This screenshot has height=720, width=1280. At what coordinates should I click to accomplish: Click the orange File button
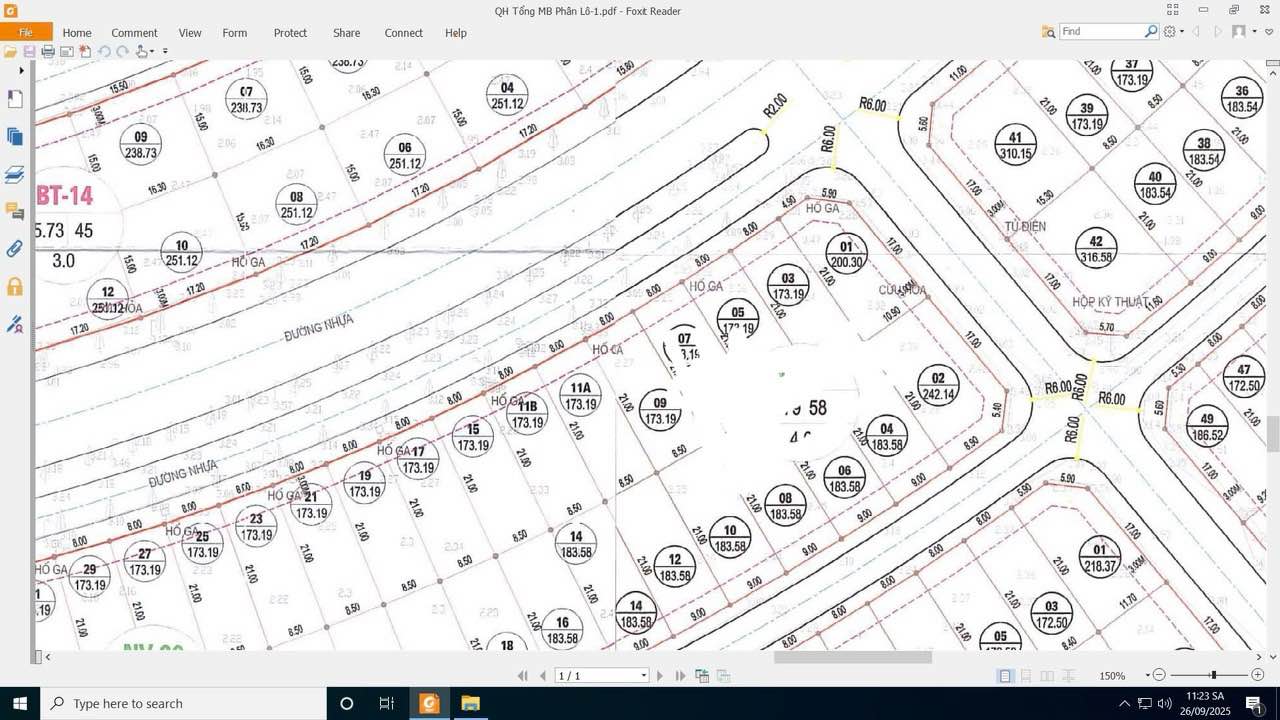[27, 32]
